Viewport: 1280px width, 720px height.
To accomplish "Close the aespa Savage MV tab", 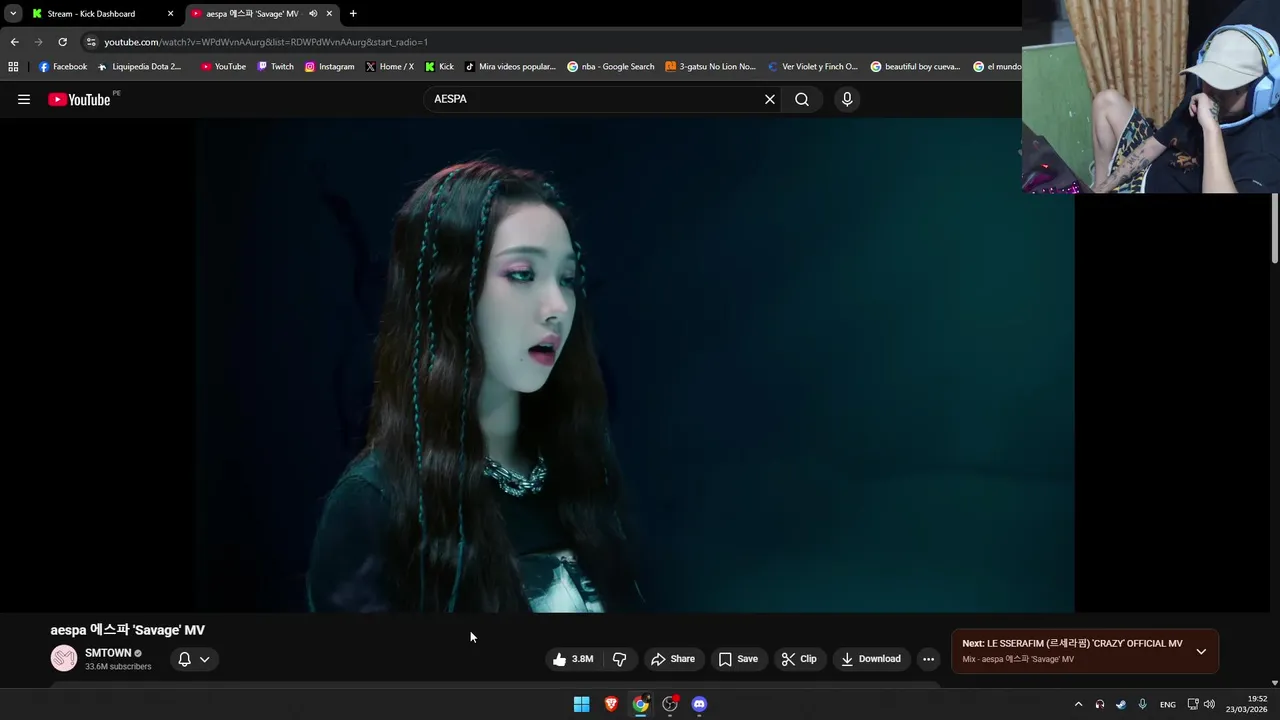I will click(329, 14).
